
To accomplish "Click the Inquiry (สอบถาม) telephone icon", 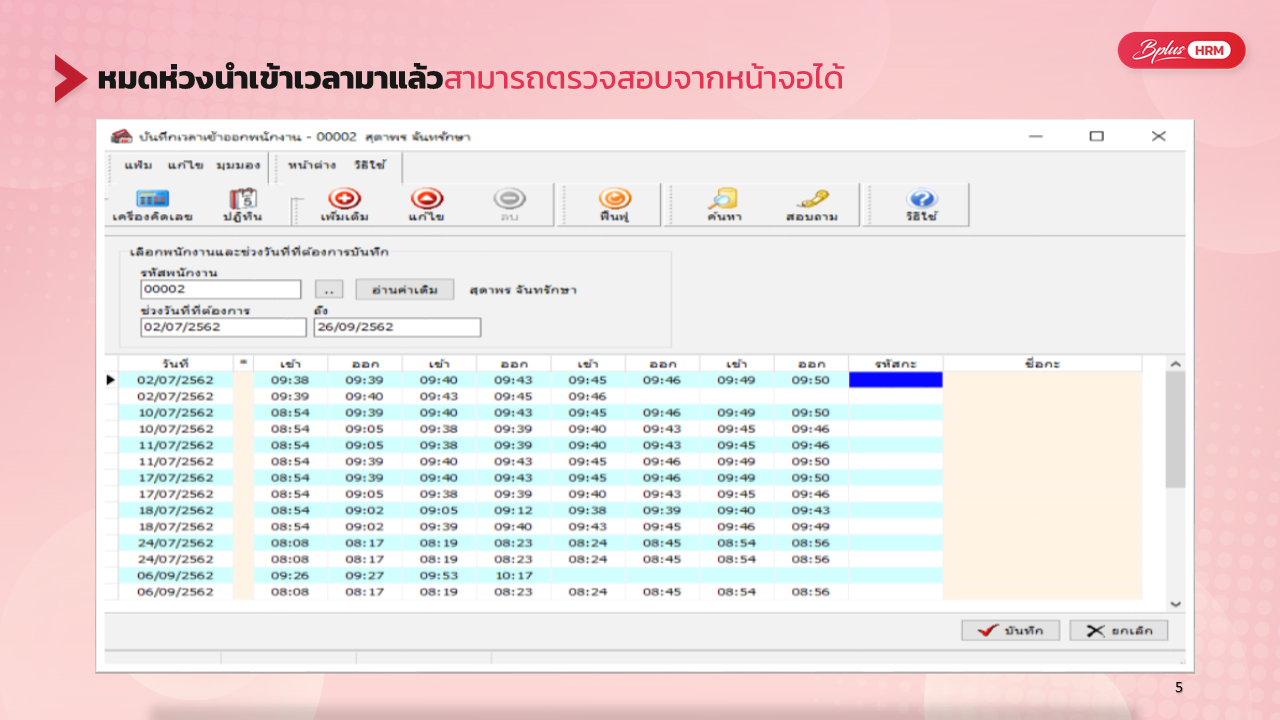I will pos(811,199).
